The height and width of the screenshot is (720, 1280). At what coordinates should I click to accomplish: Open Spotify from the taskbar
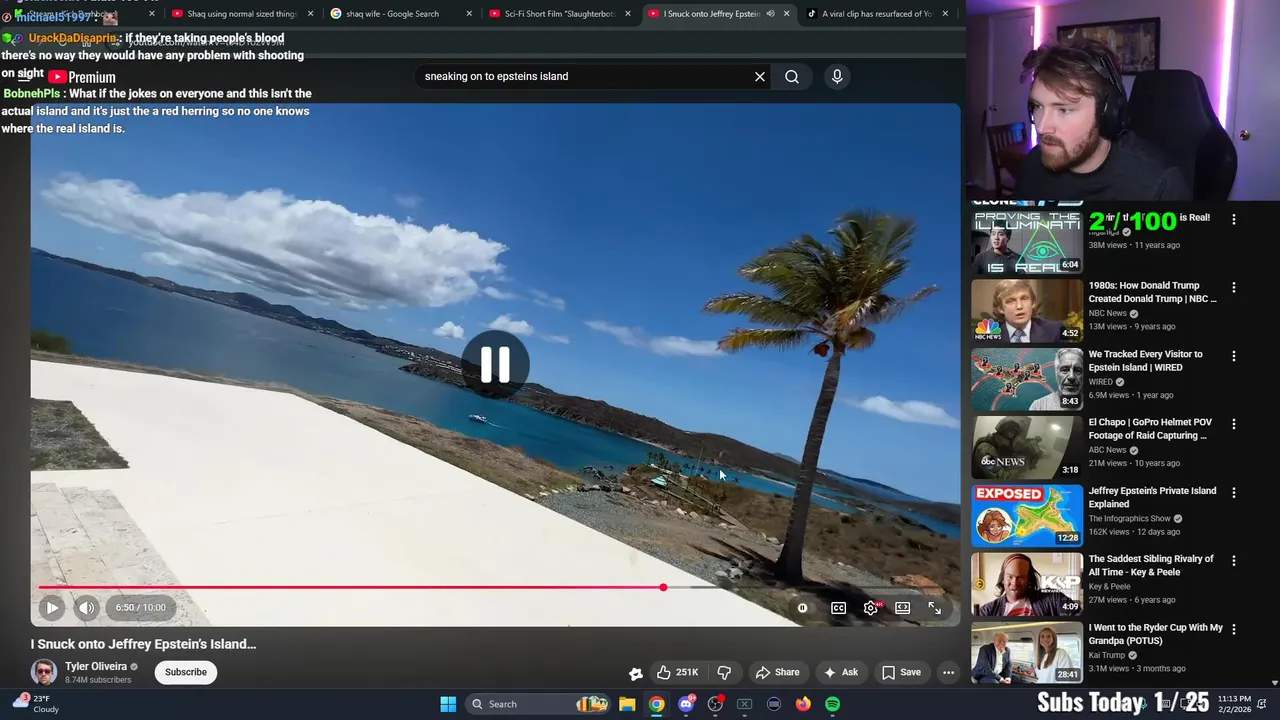832,704
